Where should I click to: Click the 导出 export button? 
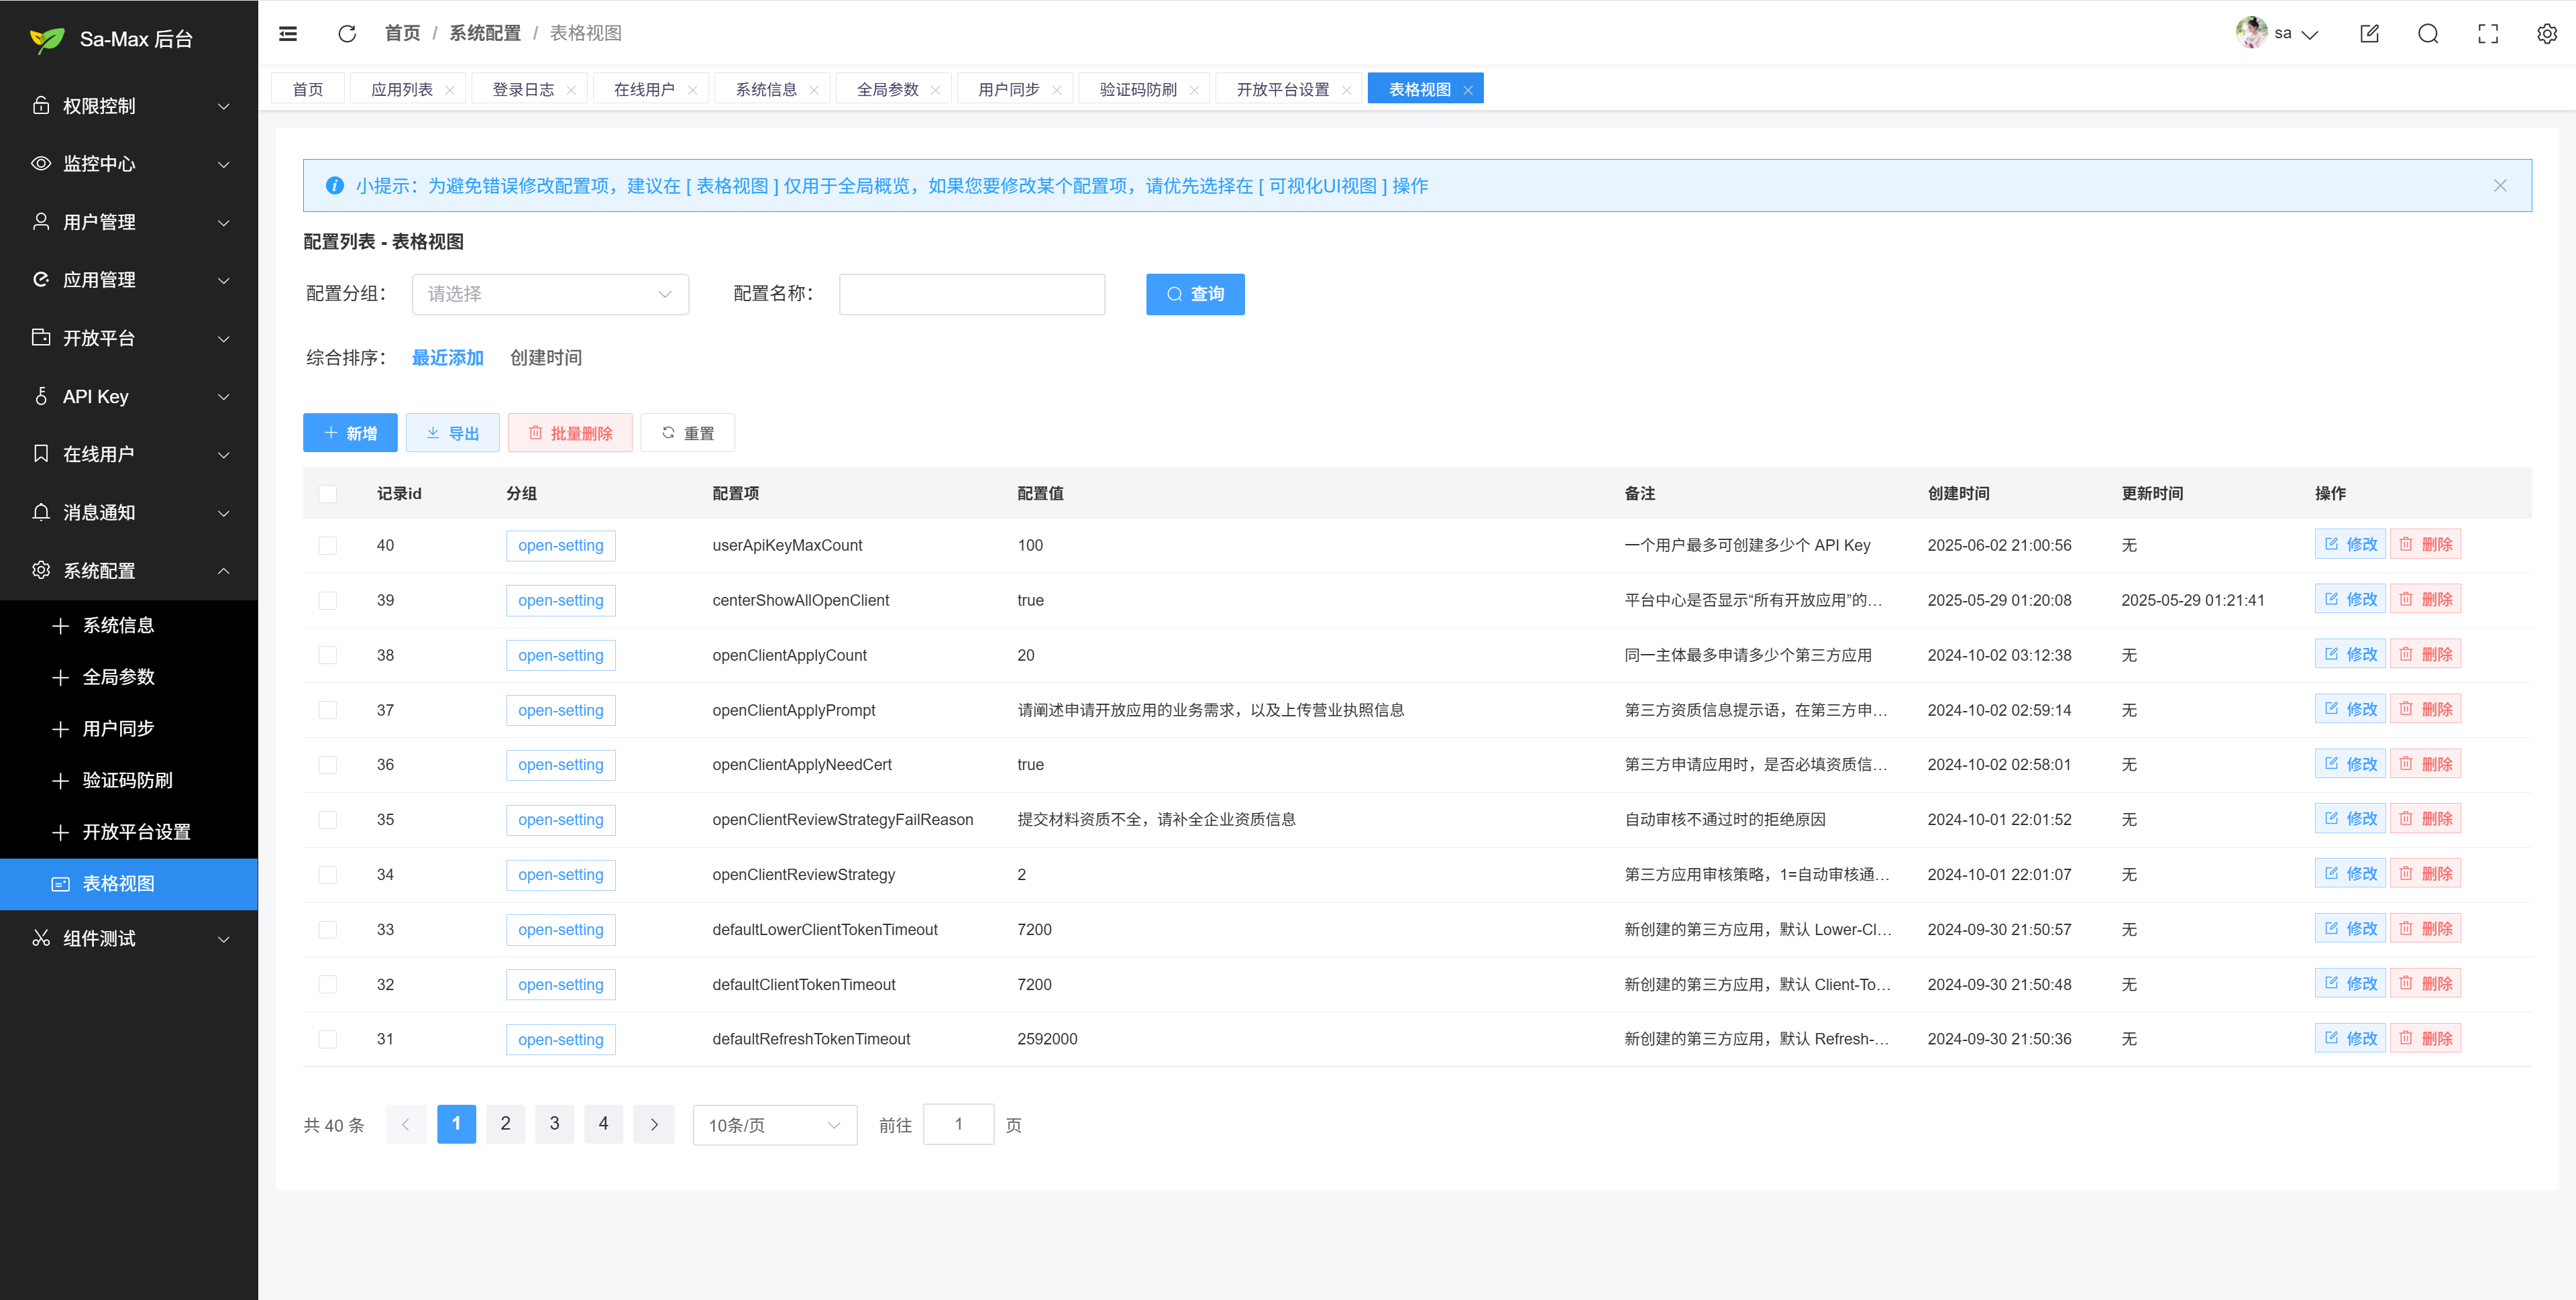(x=452, y=433)
